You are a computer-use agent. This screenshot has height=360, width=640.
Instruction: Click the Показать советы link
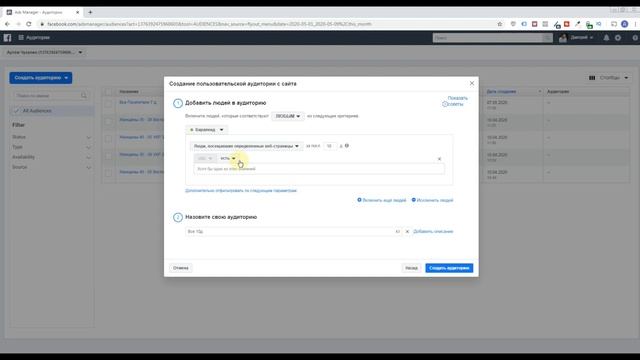coord(458,101)
